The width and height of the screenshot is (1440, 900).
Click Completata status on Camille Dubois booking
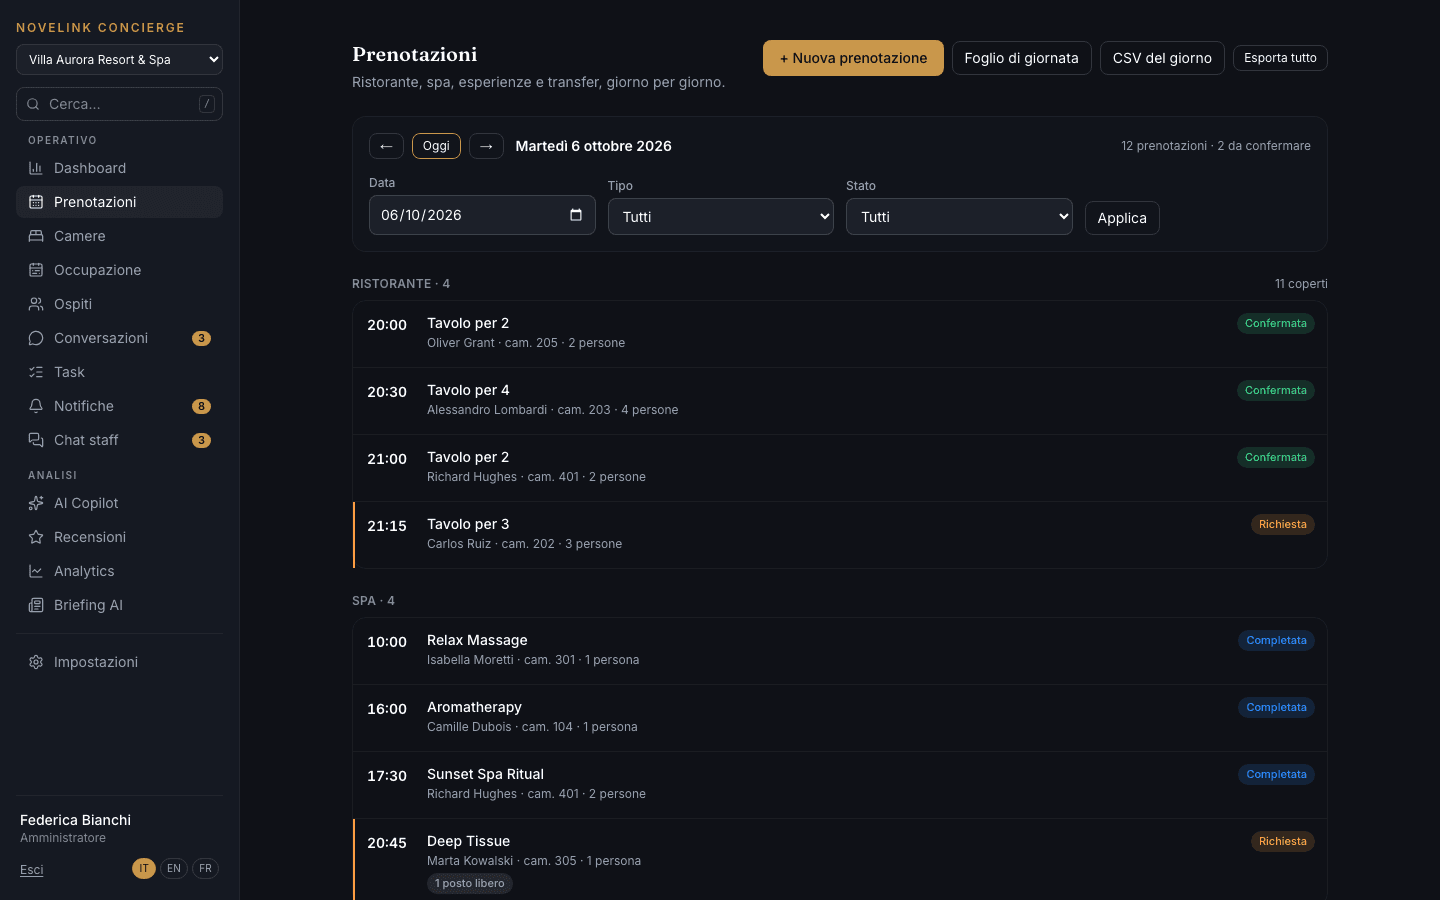[1276, 707]
